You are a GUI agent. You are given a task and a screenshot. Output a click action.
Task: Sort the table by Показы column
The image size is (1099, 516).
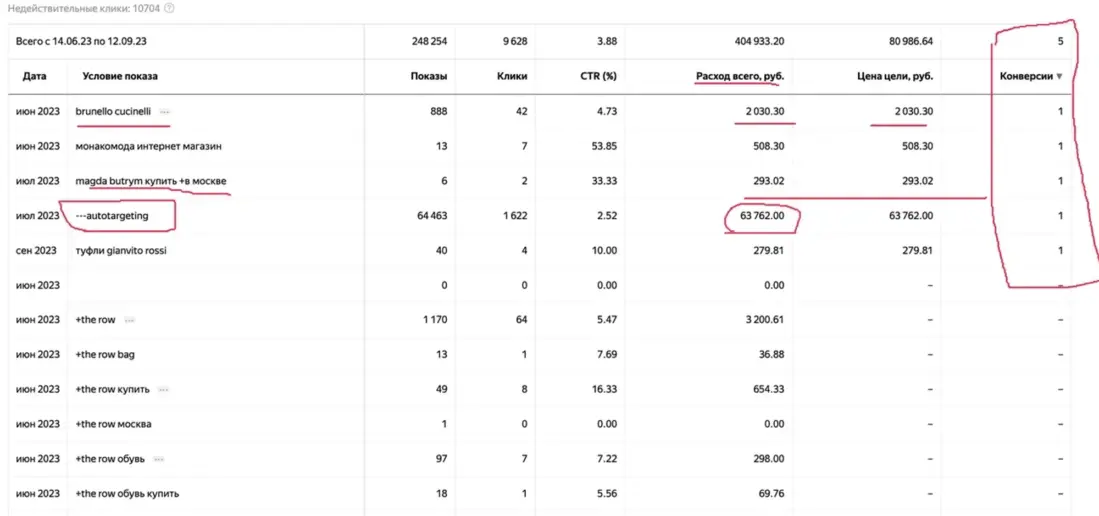[x=428, y=77]
